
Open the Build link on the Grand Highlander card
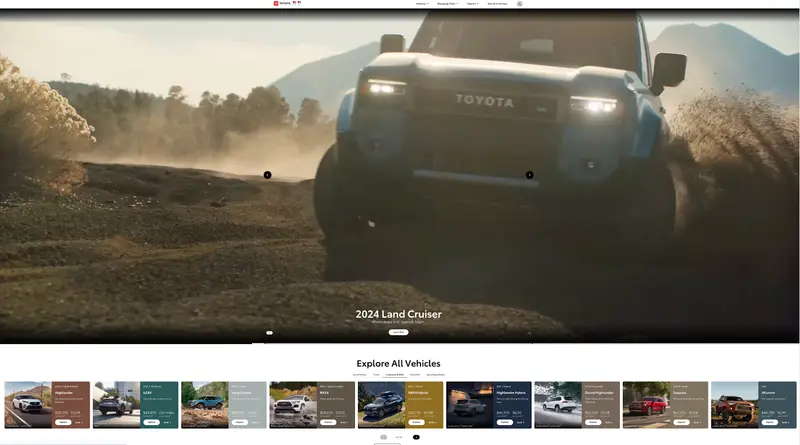click(609, 423)
